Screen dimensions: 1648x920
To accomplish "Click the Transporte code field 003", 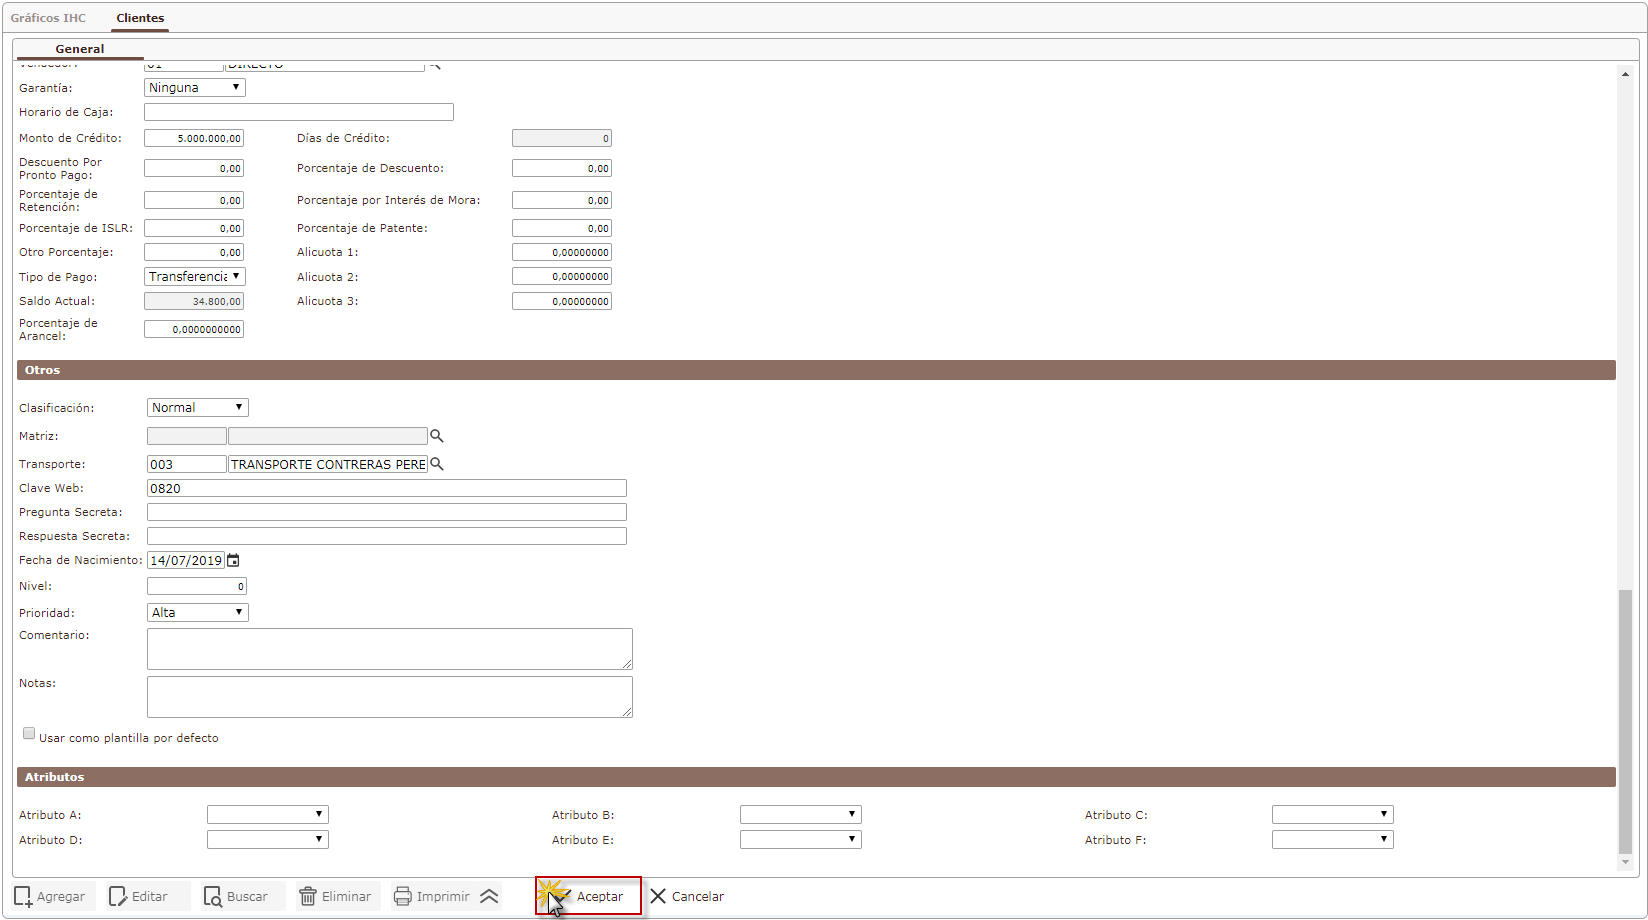I will (x=187, y=464).
